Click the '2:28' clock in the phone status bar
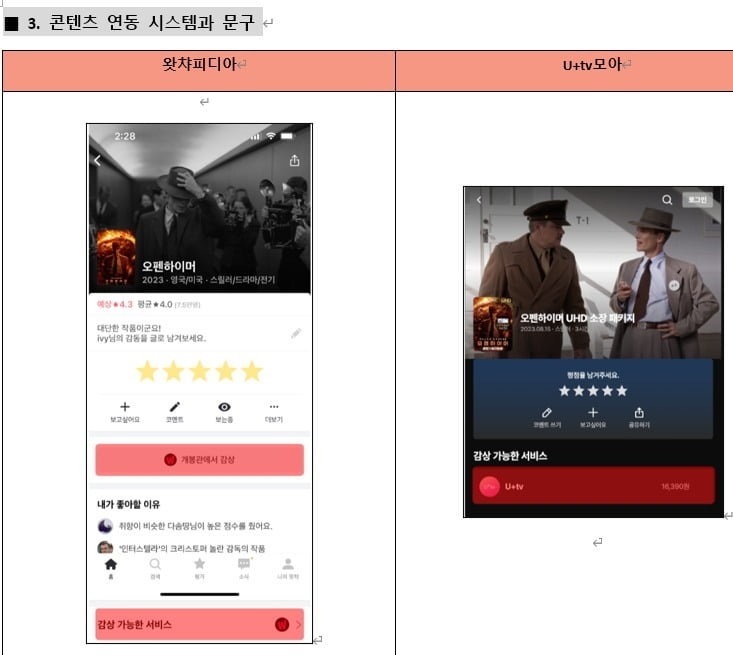This screenshot has height=655, width=733. pyautogui.click(x=125, y=136)
